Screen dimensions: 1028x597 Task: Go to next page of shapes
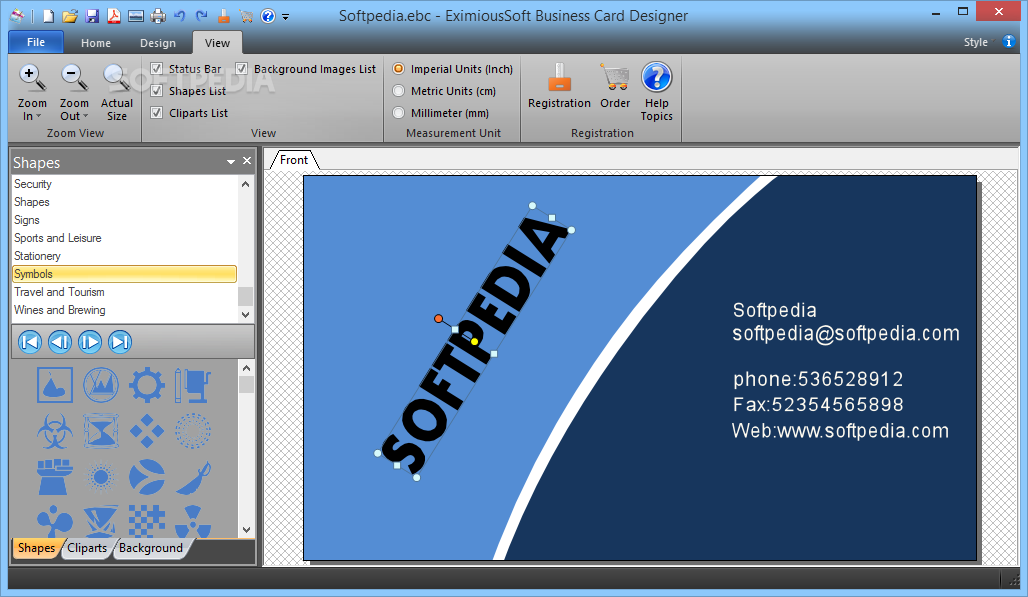coord(90,342)
